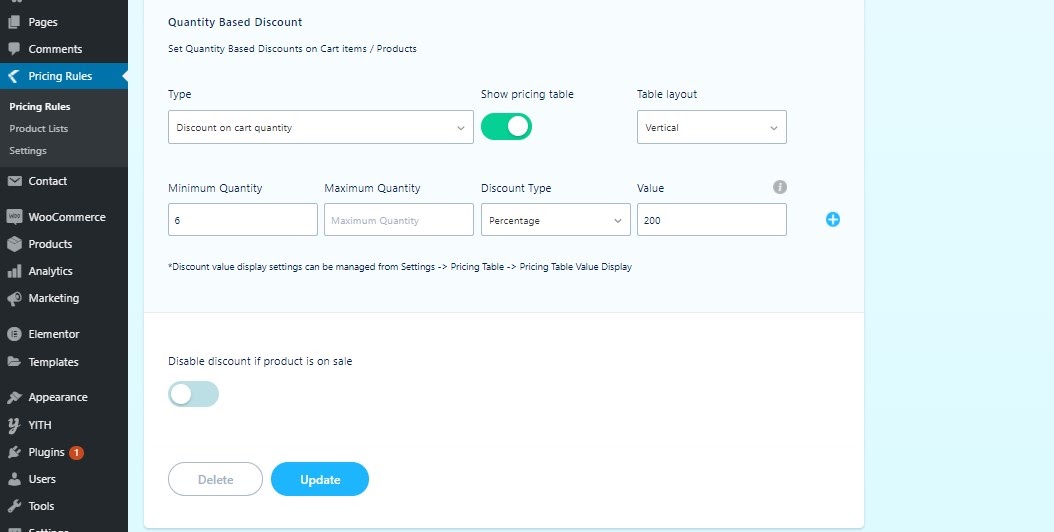Open the Type dropdown
Screen dimensions: 1054x532
pos(321,127)
